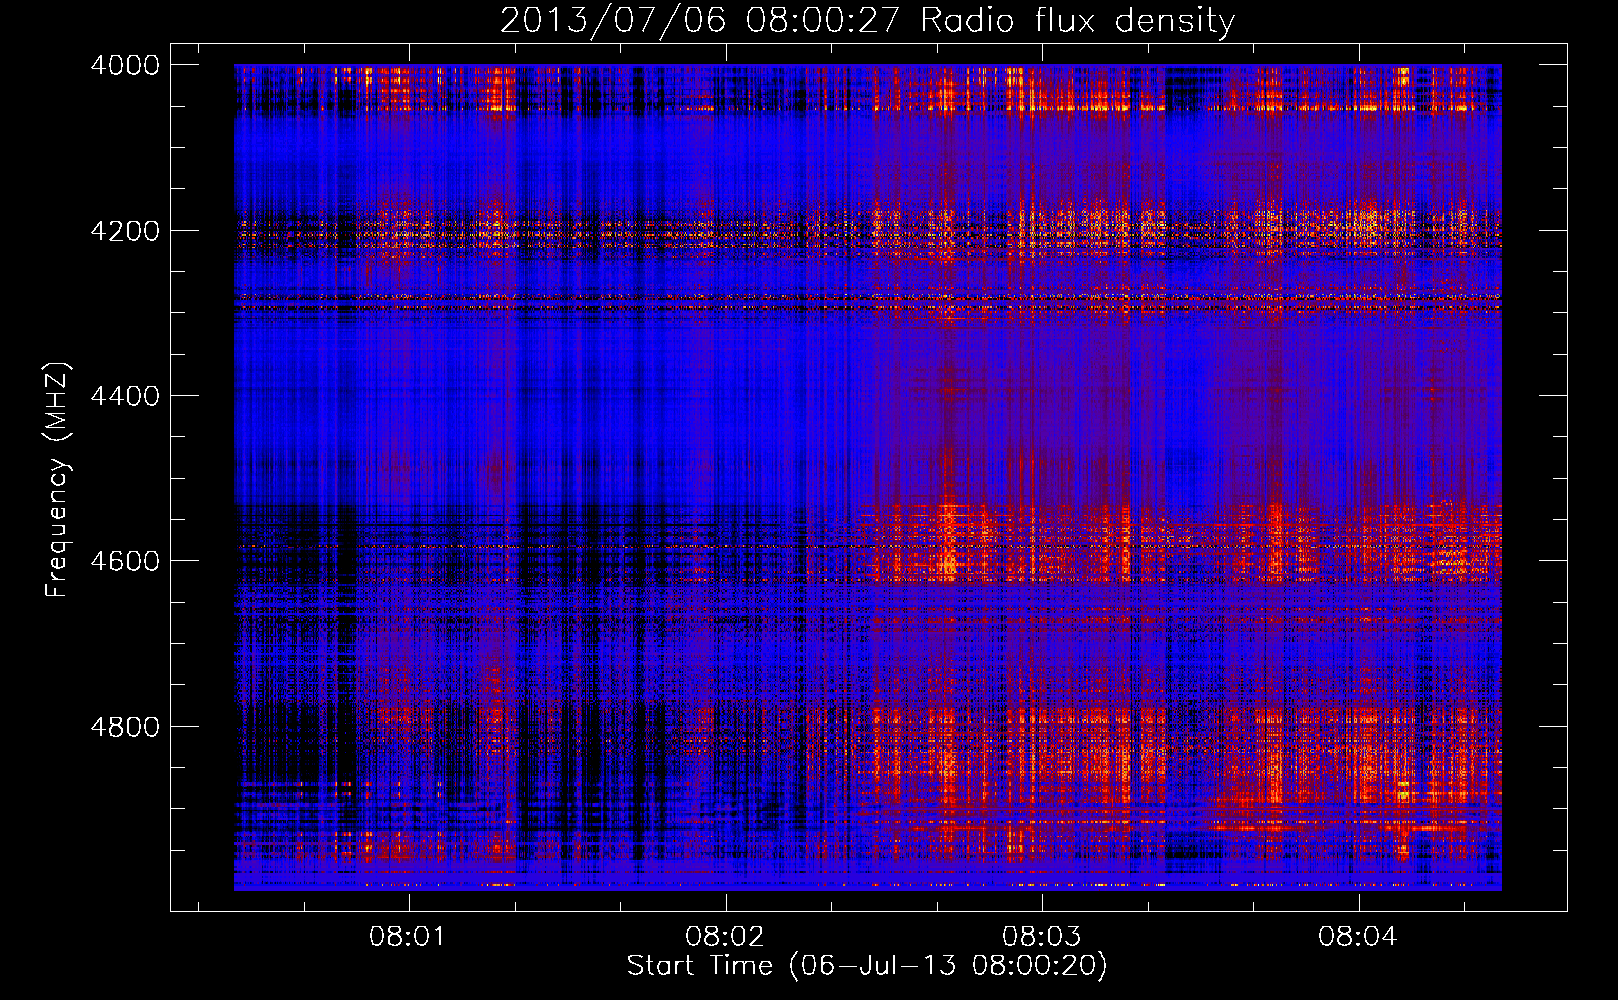Click the 4800 frequency tick label
This screenshot has height=1000, width=1618.
125,726
